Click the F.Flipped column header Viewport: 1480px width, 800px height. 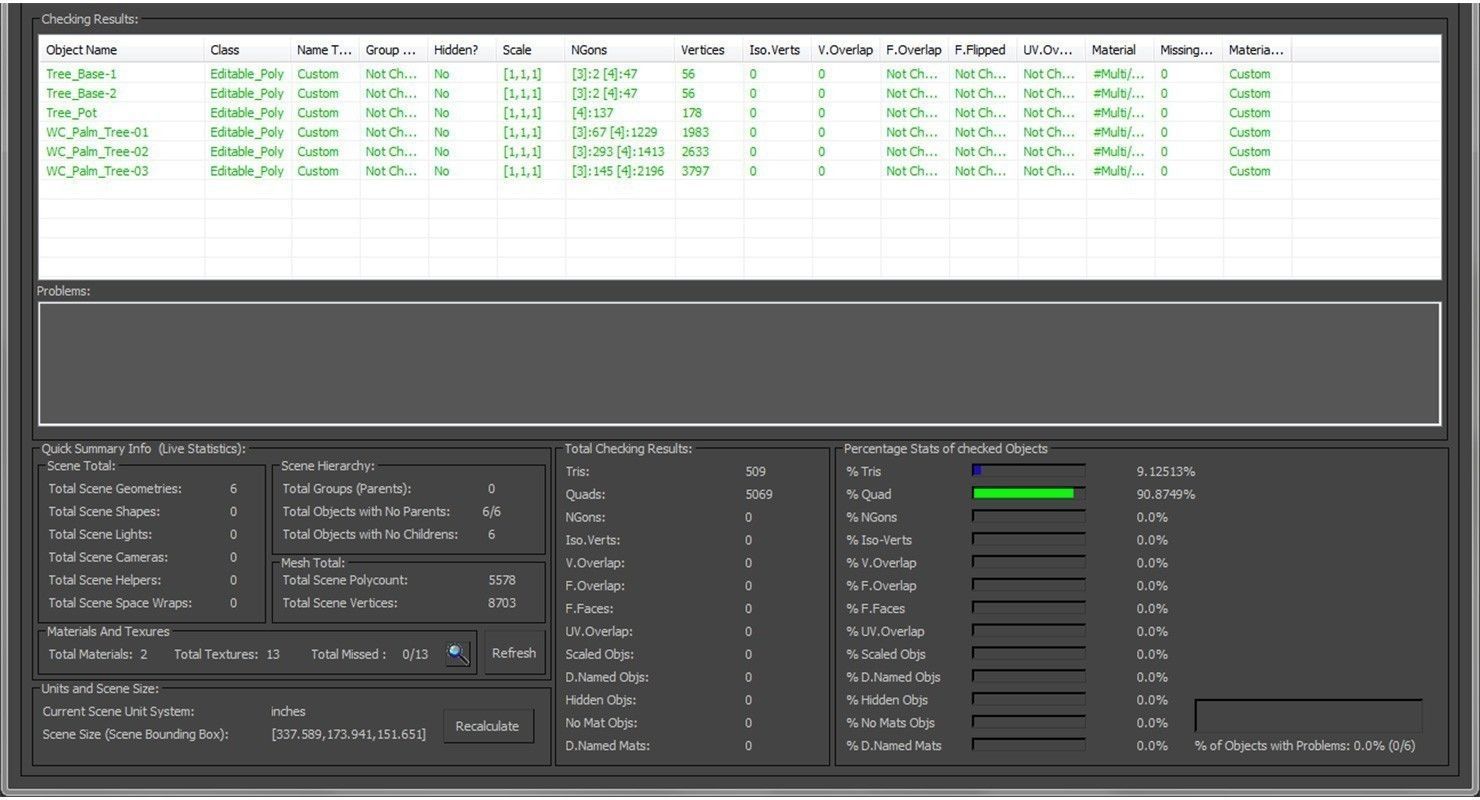(983, 50)
